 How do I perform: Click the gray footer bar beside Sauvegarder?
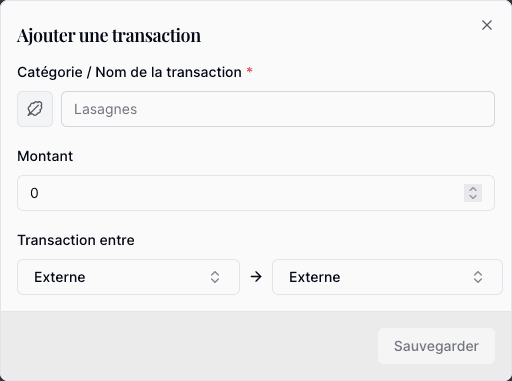(189, 346)
